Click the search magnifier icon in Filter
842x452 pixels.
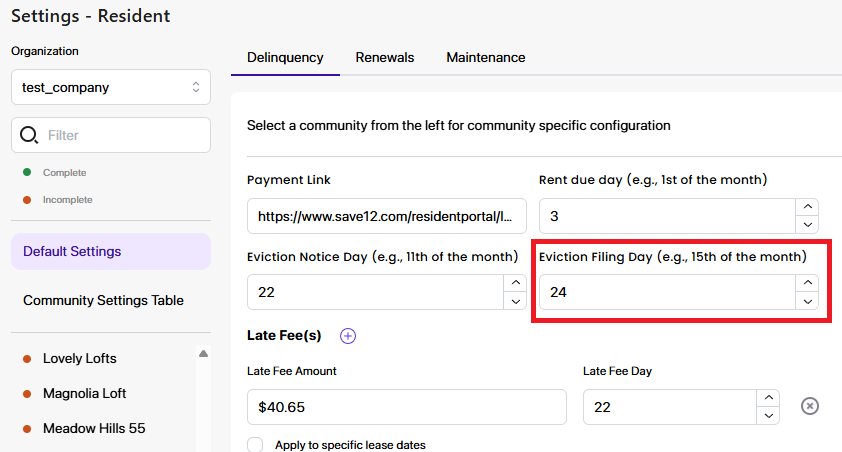pyautogui.click(x=28, y=135)
